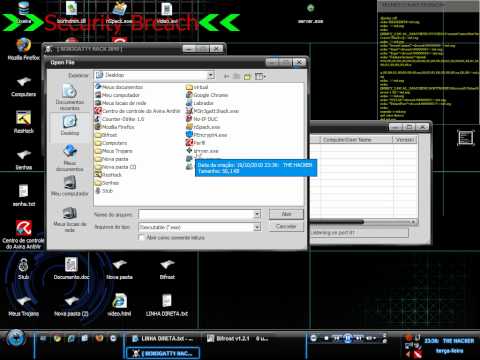
Task: Click the Nome do arquivo input field
Action: pyautogui.click(x=196, y=214)
